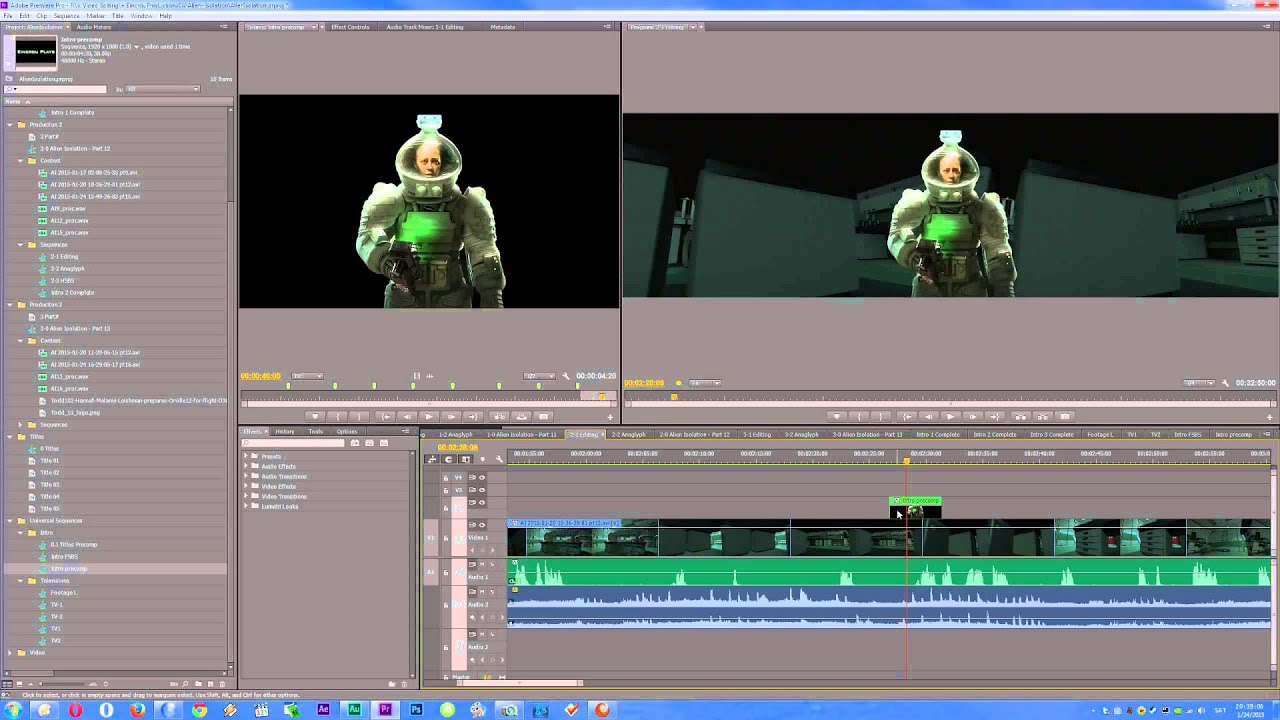The image size is (1280, 720).
Task: Click the Project panel search field
Action: [56, 89]
